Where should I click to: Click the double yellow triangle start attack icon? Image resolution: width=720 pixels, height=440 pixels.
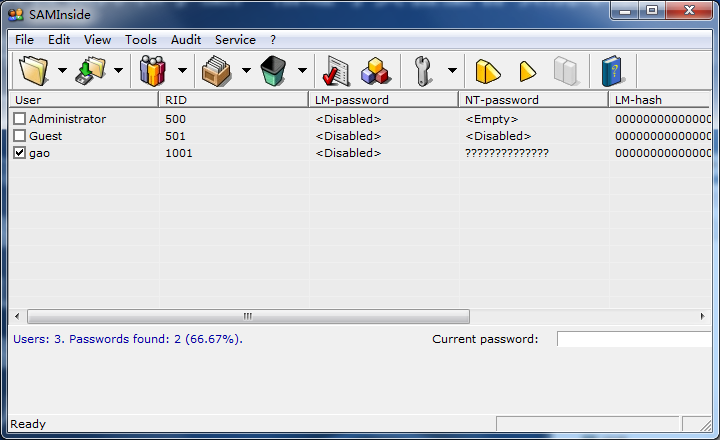pyautogui.click(x=488, y=72)
